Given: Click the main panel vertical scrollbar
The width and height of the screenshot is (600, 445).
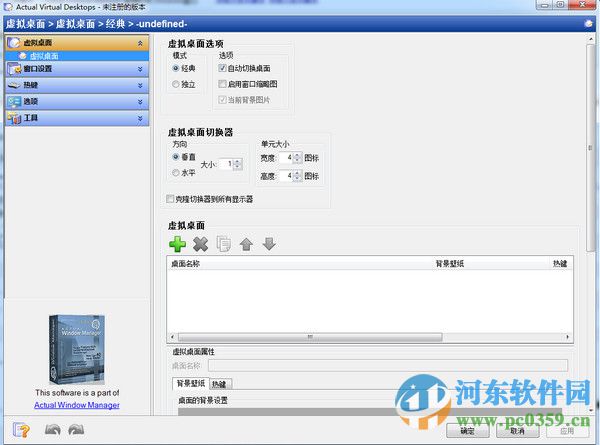Looking at the screenshot, I should tap(590, 148).
